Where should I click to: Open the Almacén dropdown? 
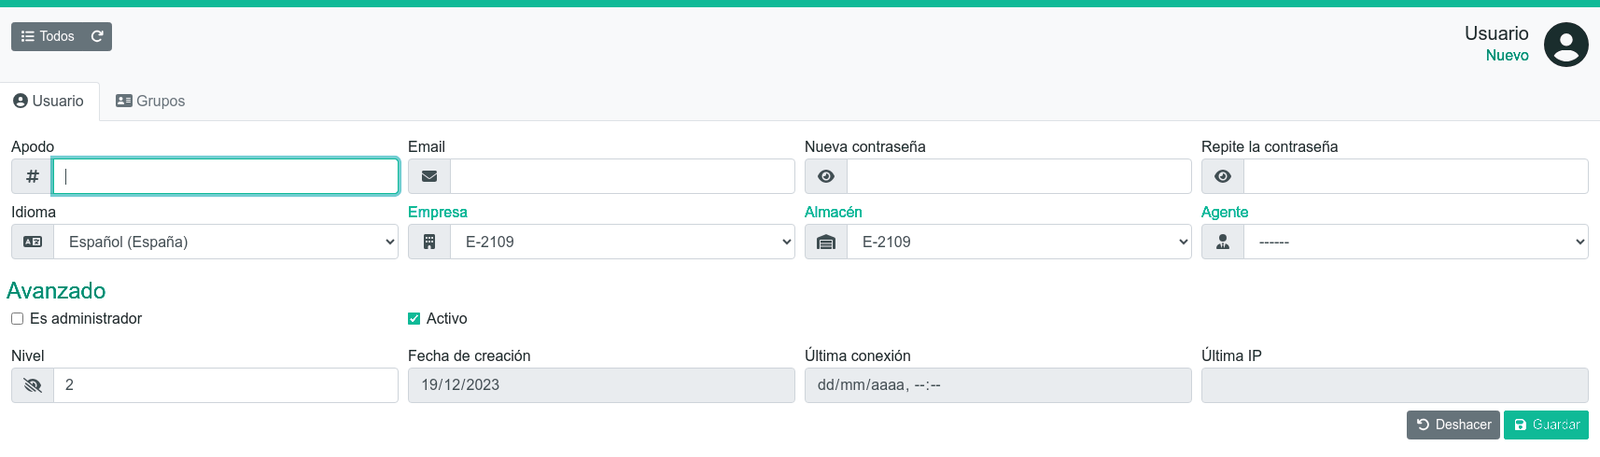click(1019, 242)
